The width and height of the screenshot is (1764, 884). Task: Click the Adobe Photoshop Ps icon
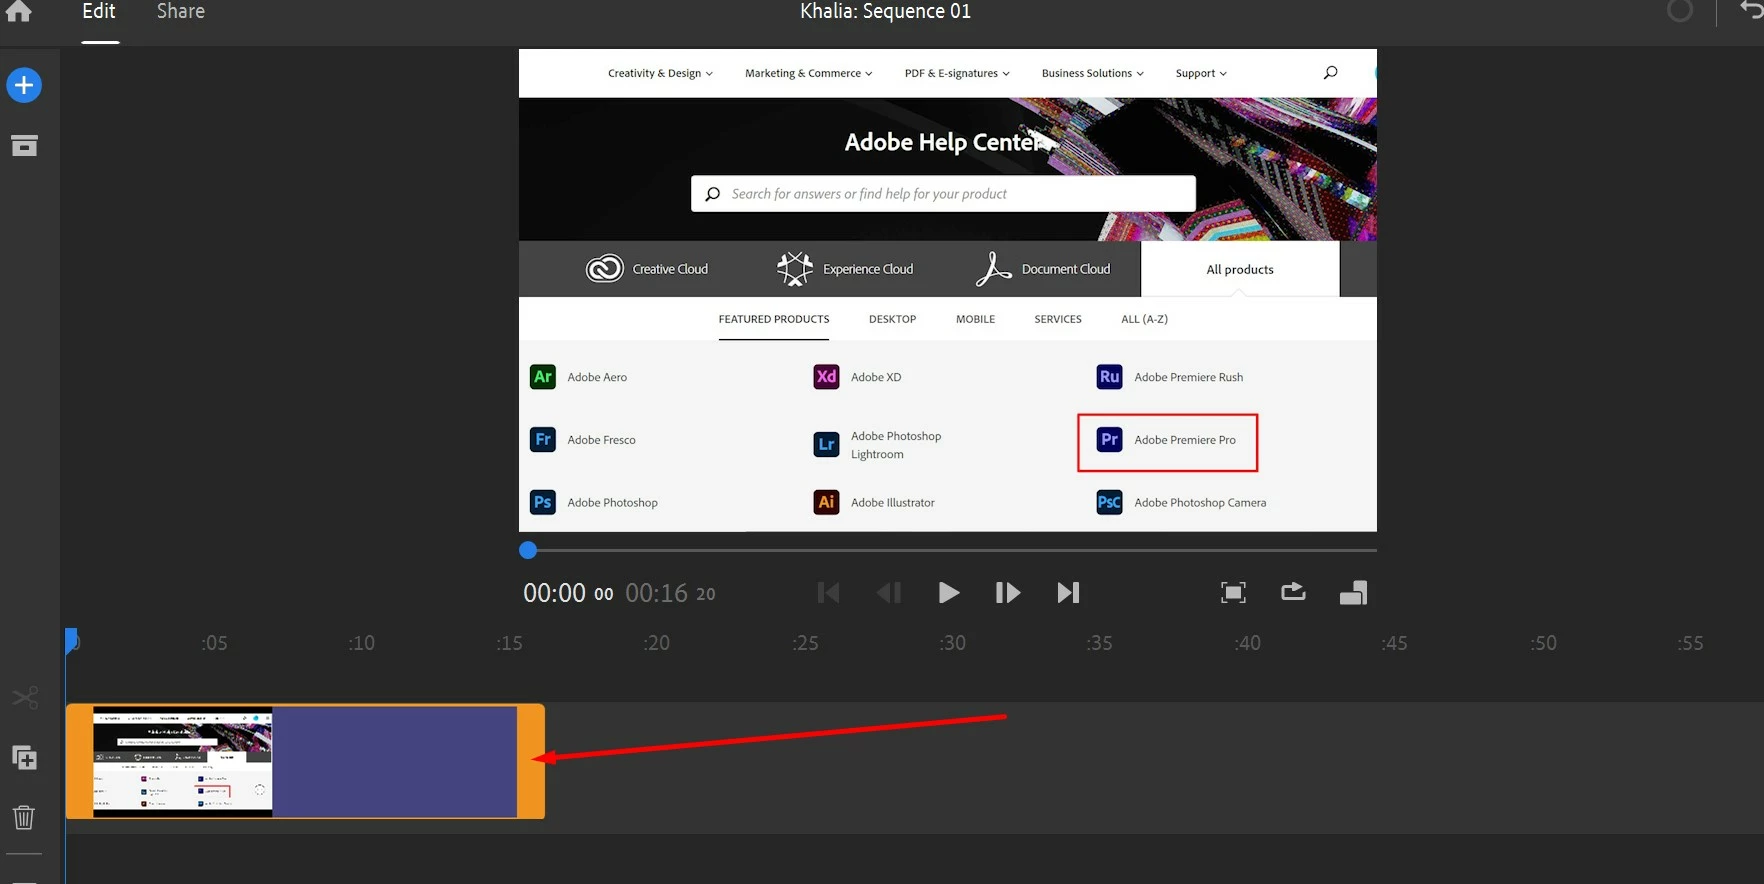point(543,502)
